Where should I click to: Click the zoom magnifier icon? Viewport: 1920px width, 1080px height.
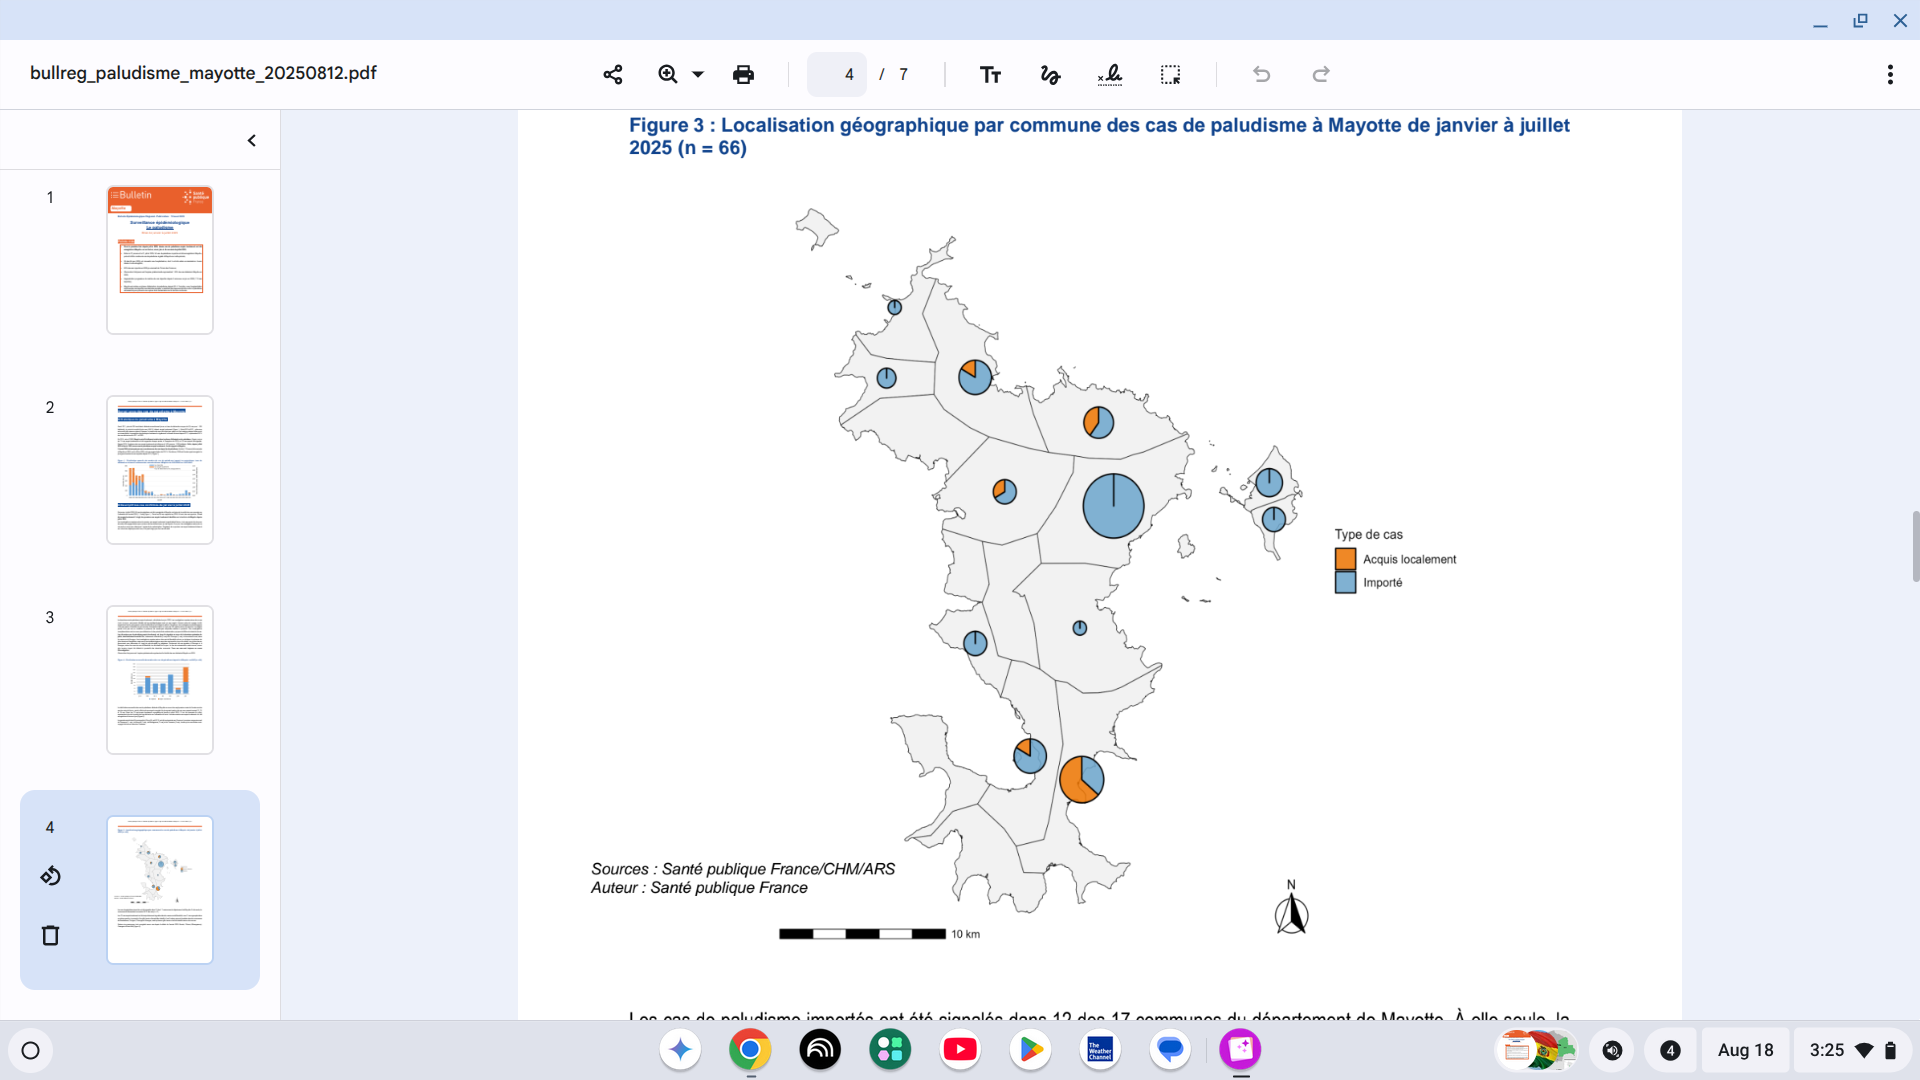click(x=668, y=74)
